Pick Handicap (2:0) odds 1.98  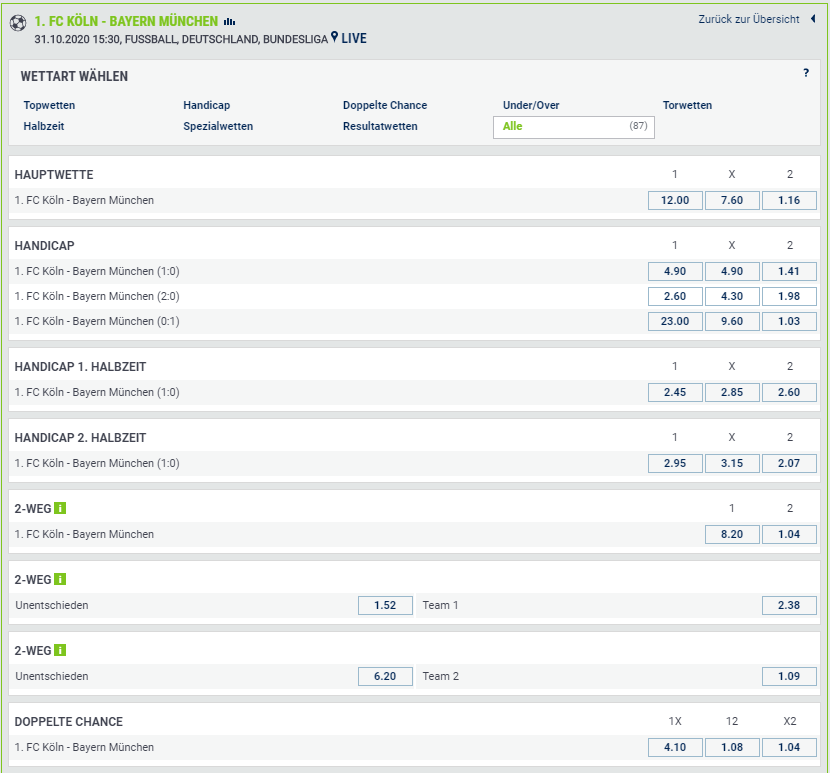(789, 296)
